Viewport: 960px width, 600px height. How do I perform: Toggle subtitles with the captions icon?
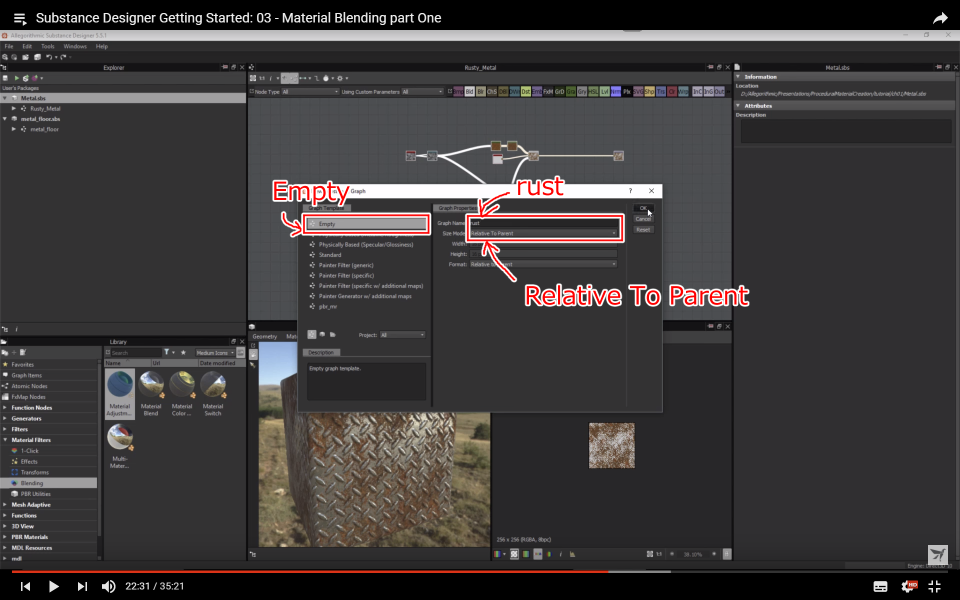(x=880, y=587)
